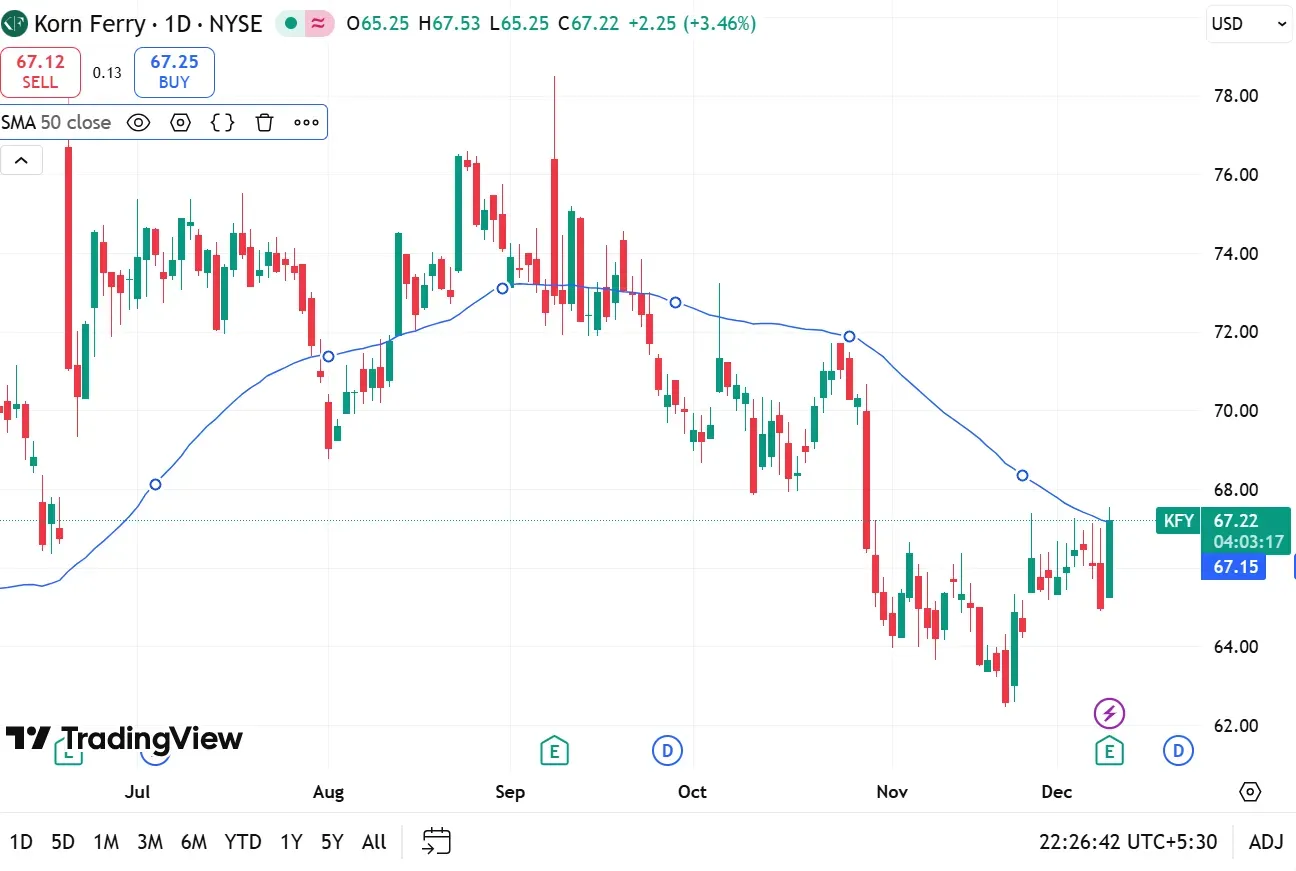The image size is (1296, 871).
Task: Open chart settings gear icon
Action: [1250, 792]
